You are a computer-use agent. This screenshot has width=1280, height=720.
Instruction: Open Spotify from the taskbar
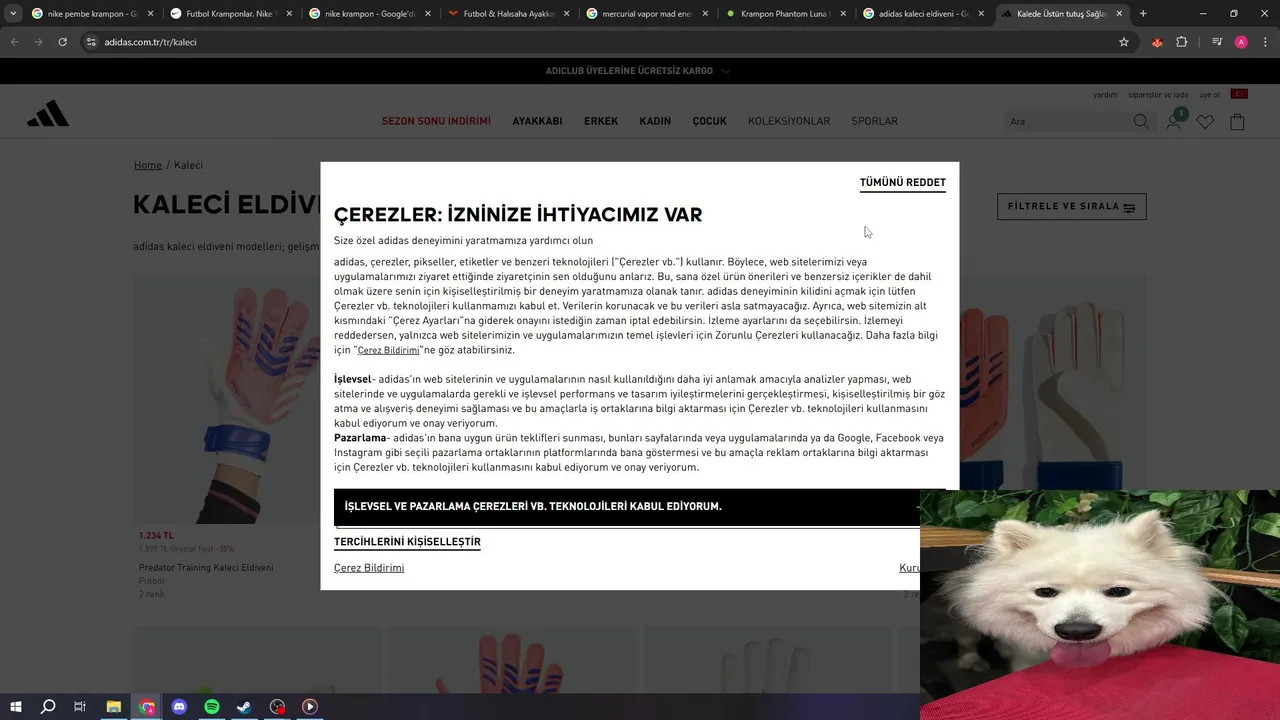[212, 706]
